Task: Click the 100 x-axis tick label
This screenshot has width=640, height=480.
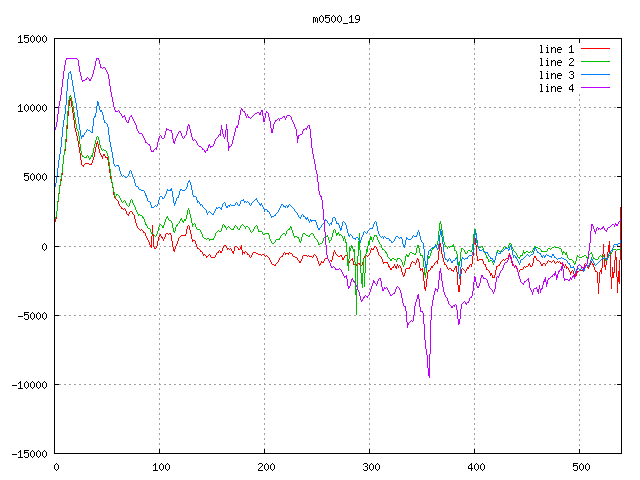Action: 160,467
